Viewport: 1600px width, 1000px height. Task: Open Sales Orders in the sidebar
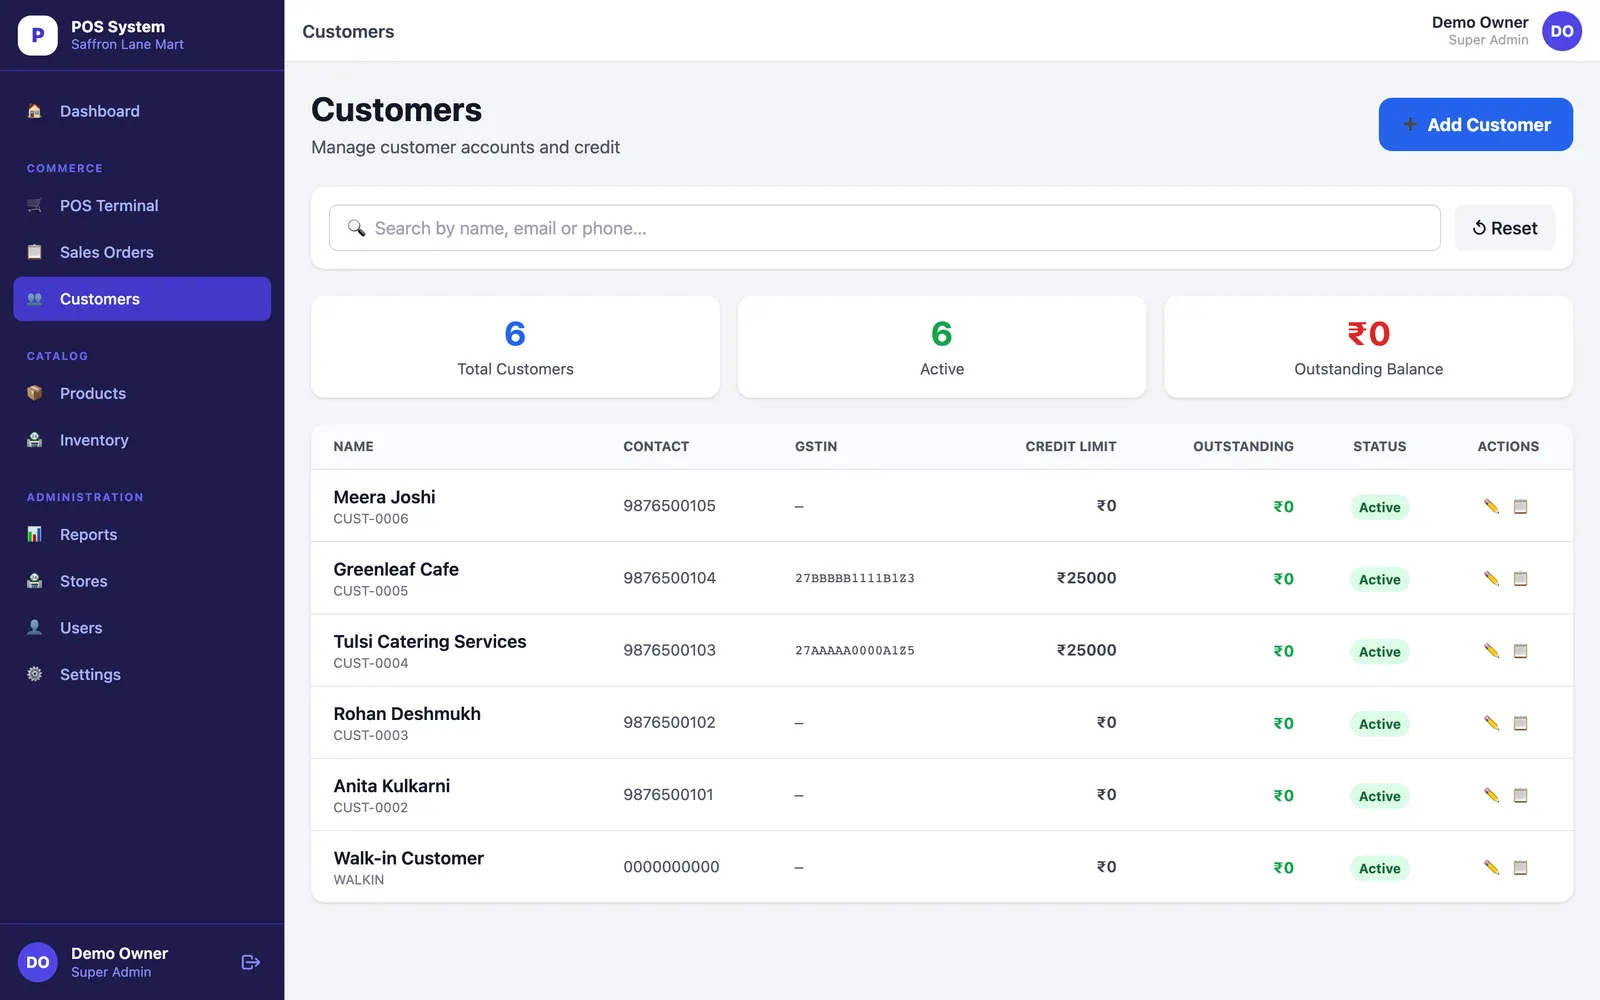[142, 252]
